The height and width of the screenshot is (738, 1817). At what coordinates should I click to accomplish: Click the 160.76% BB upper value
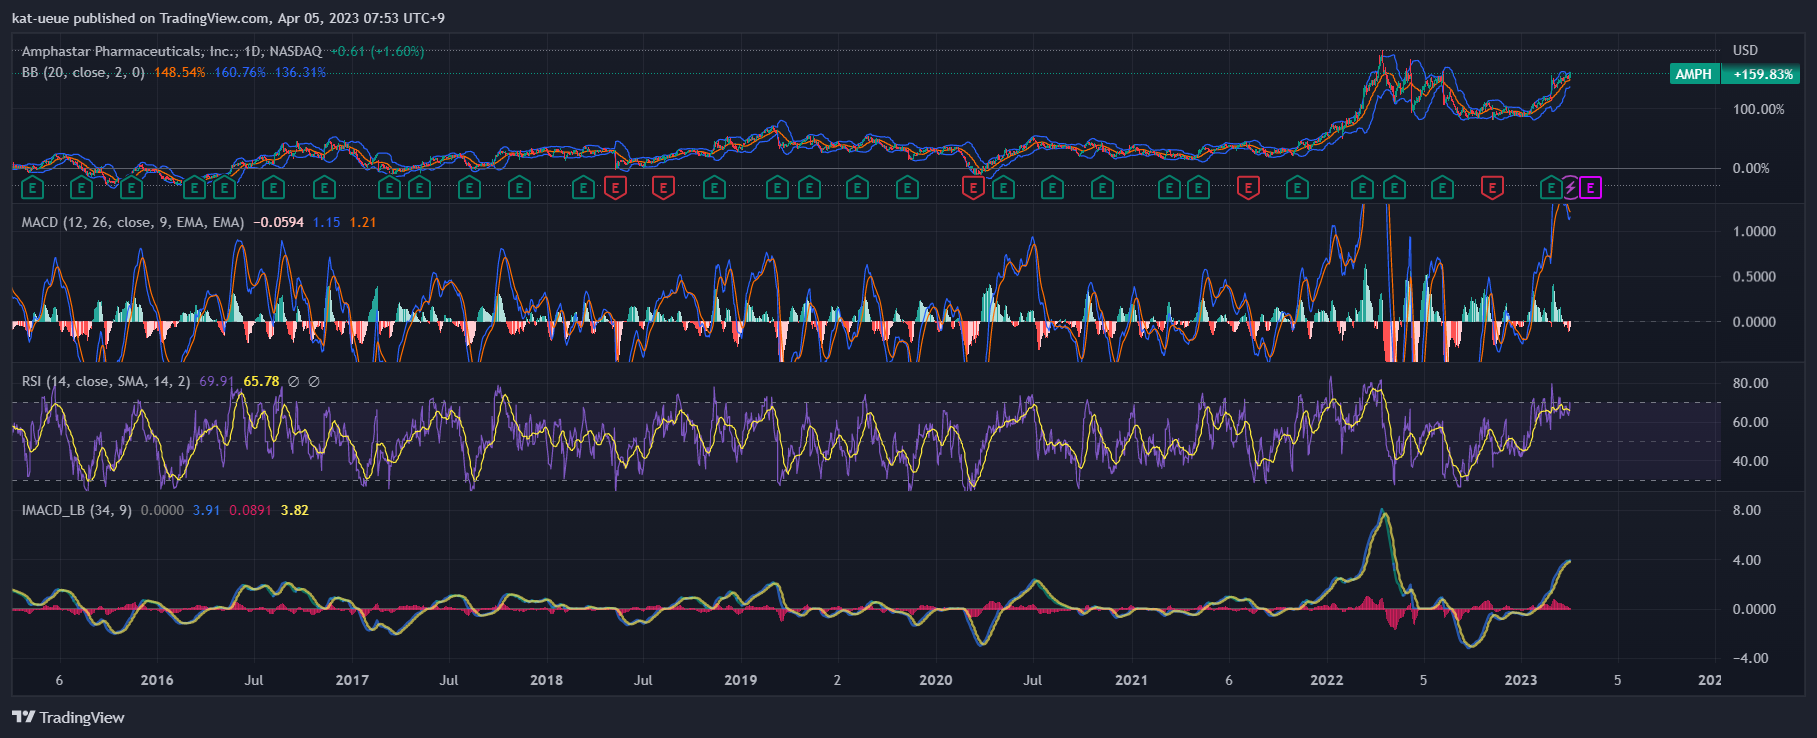(x=240, y=72)
